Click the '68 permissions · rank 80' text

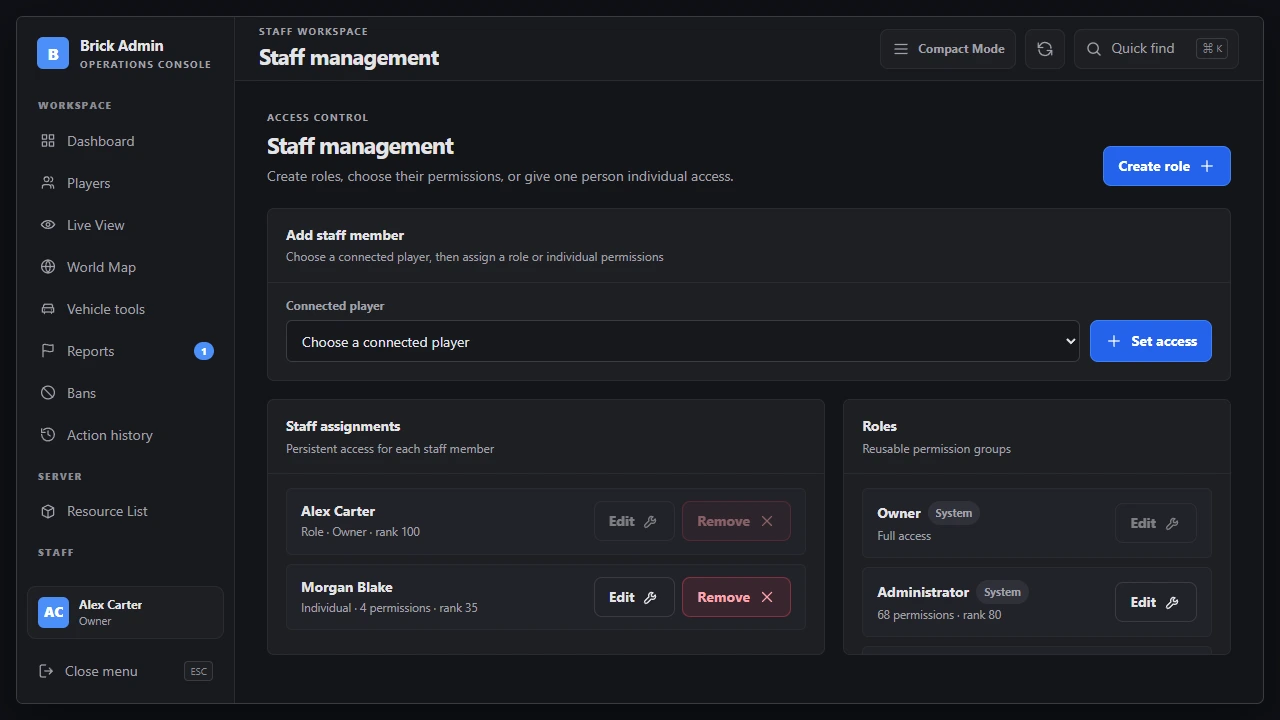coord(939,615)
